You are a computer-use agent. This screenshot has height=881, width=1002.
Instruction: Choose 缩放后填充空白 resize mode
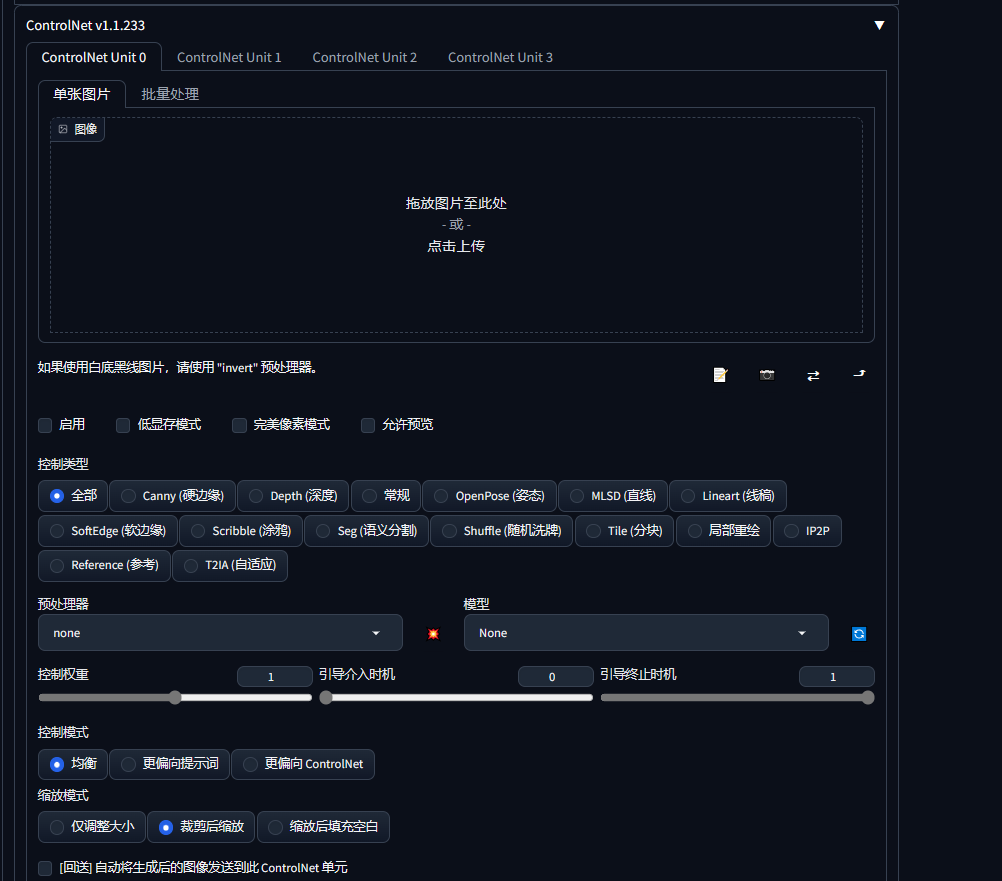pos(322,827)
